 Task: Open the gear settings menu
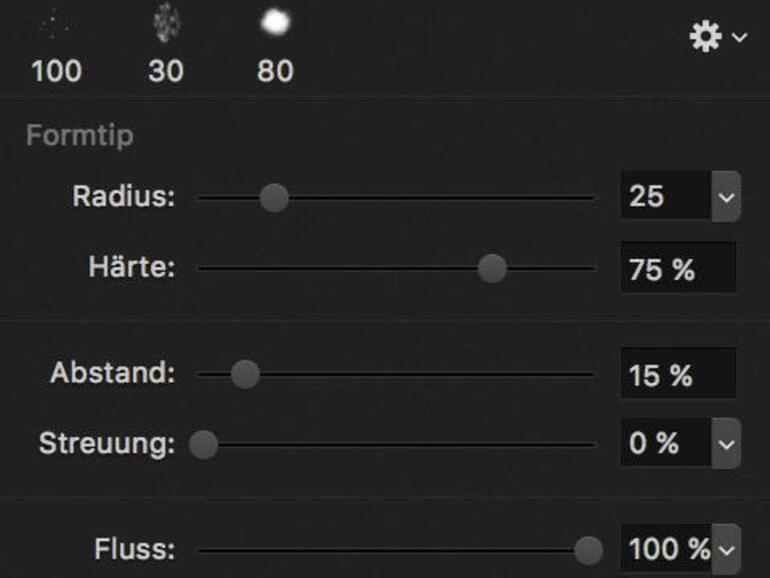pyautogui.click(x=707, y=38)
